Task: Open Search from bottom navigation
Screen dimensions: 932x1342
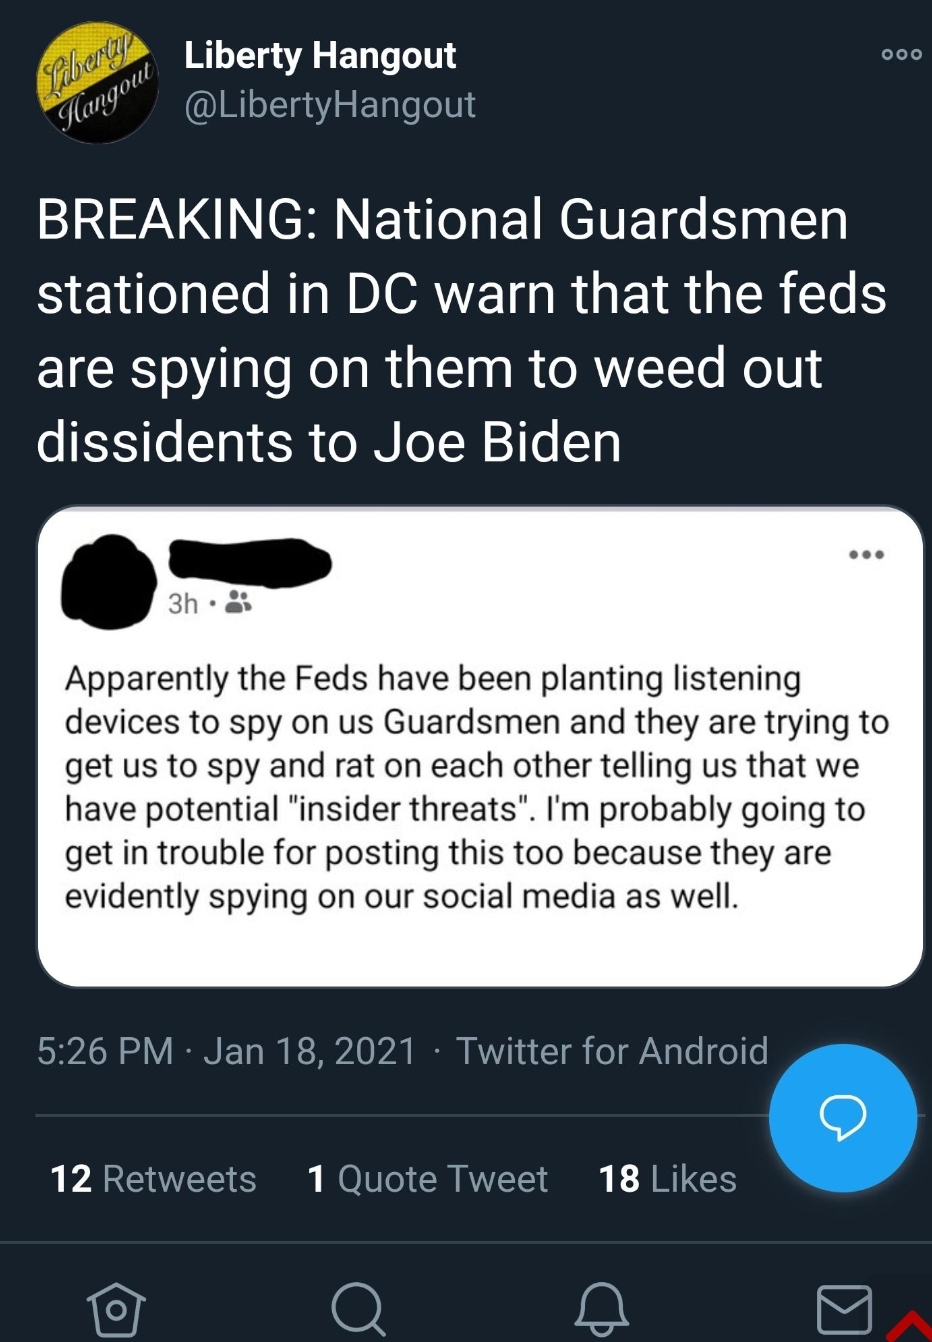Action: click(x=357, y=1308)
